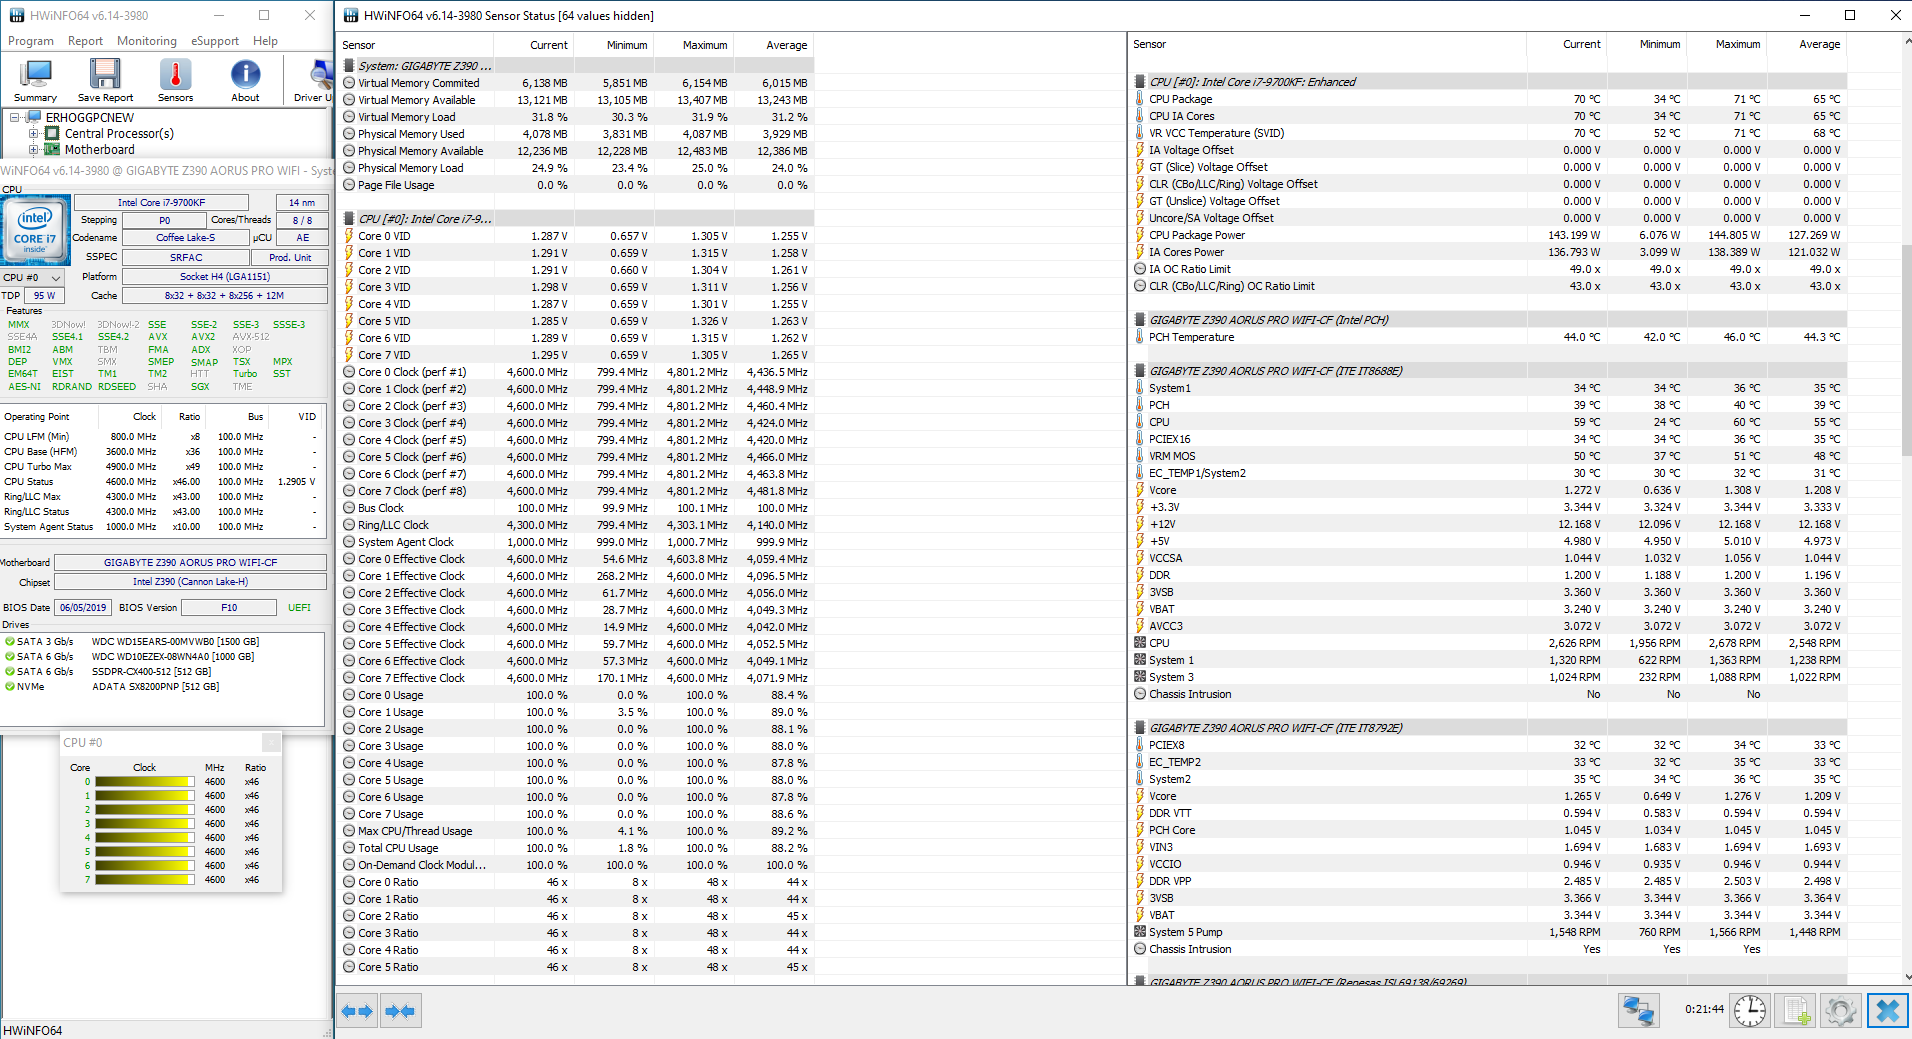The image size is (1912, 1039).
Task: Close the sensor window with the blue X
Action: point(1887,1010)
